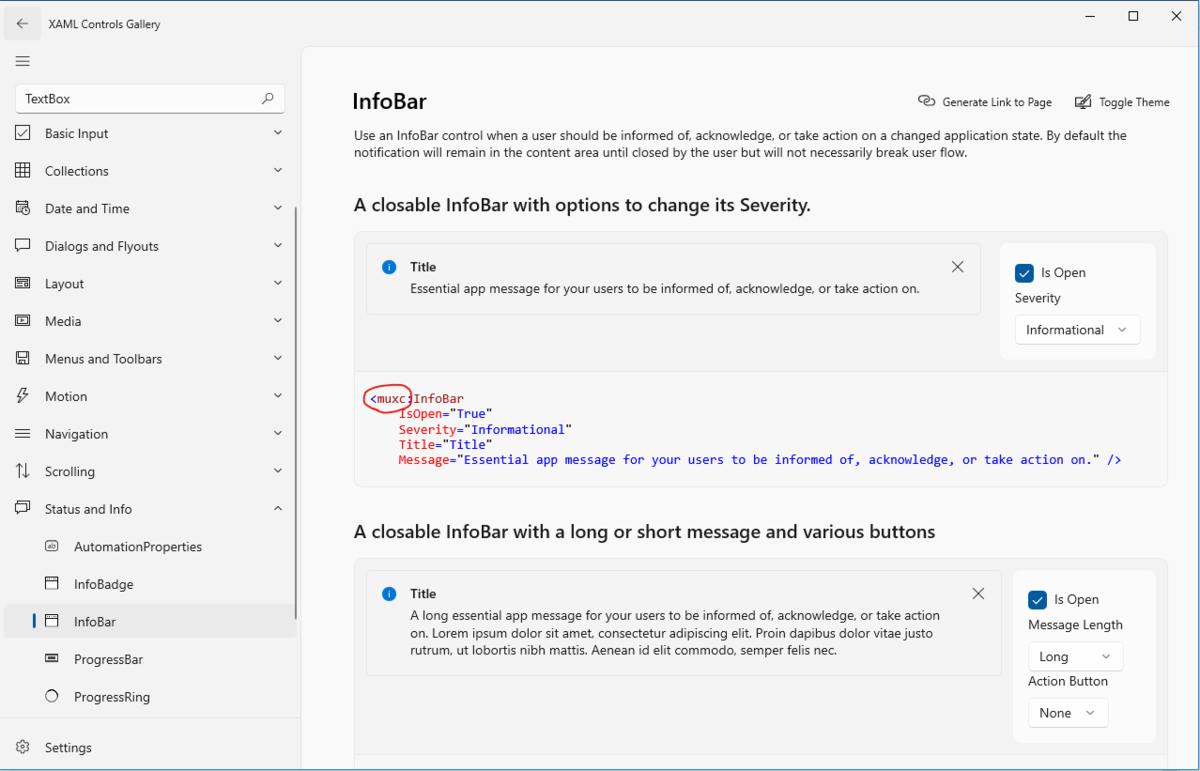This screenshot has height=771, width=1200.
Task: Select InfoBar in the sidebar
Action: coord(150,622)
